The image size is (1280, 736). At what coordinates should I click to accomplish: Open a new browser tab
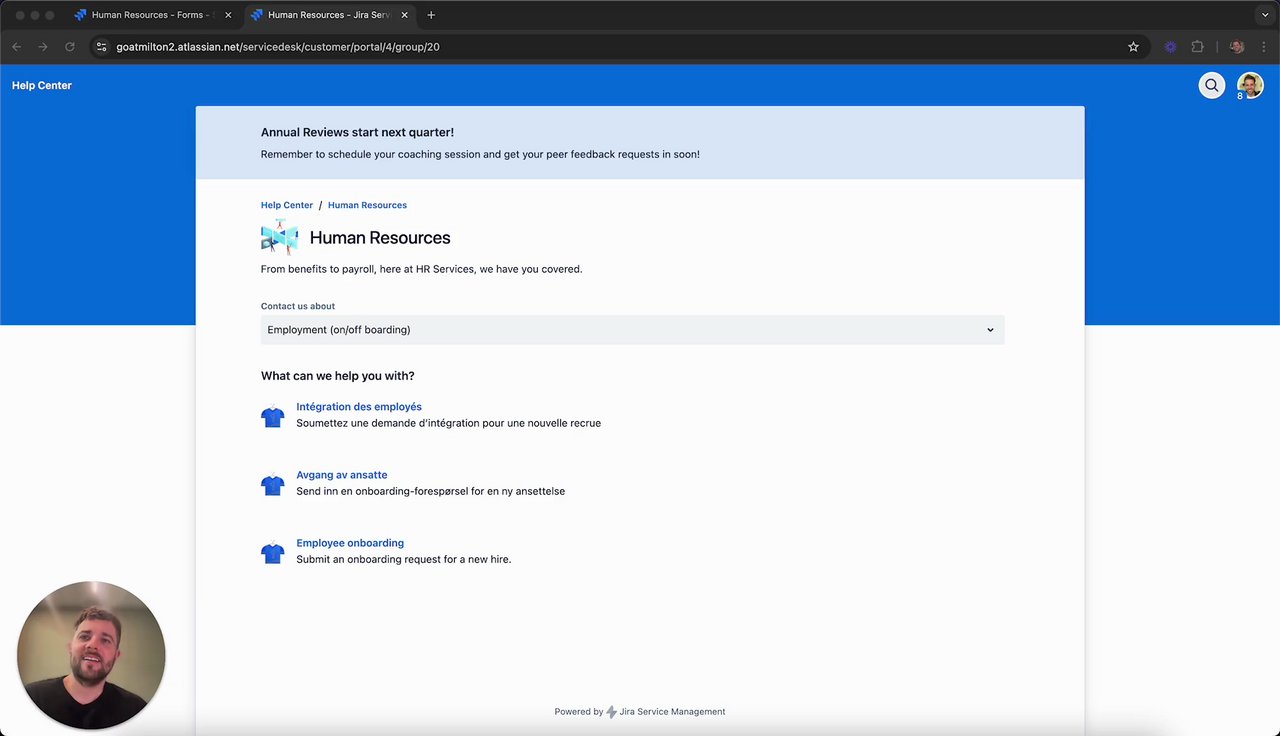(x=431, y=15)
